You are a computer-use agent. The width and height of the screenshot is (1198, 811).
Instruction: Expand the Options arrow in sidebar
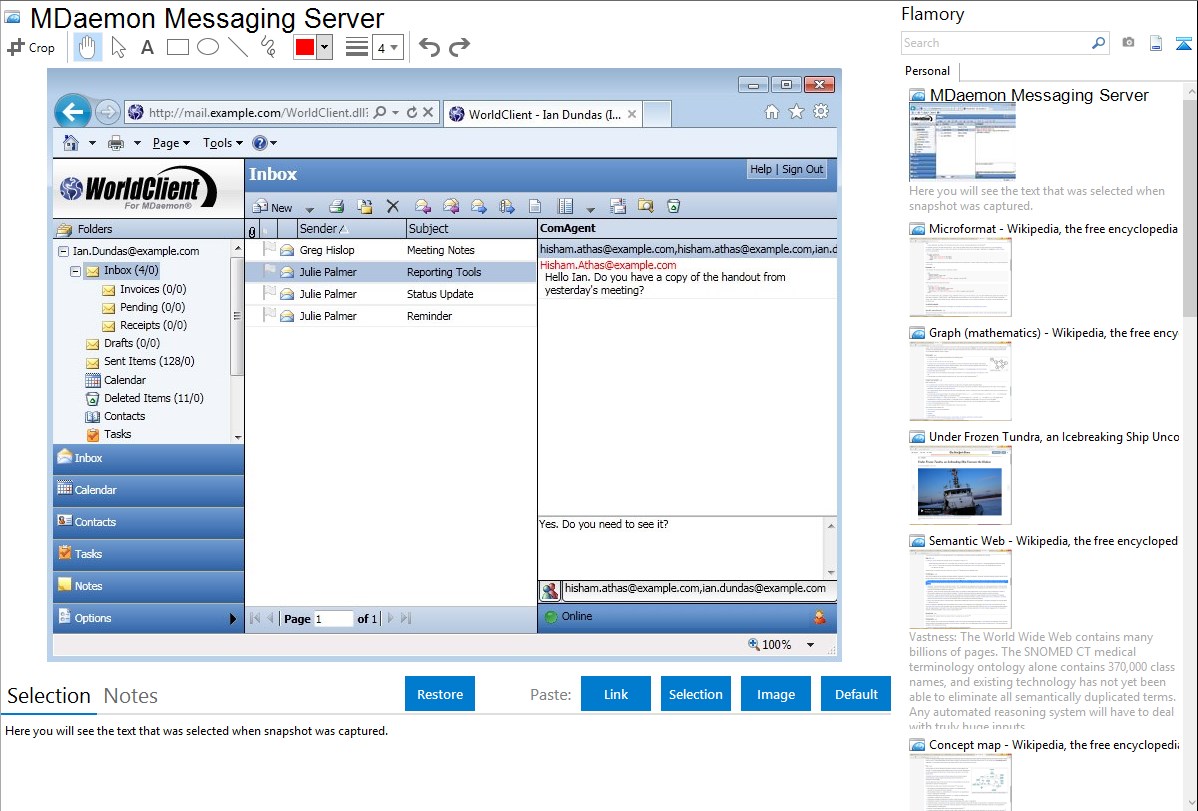[x=233, y=618]
